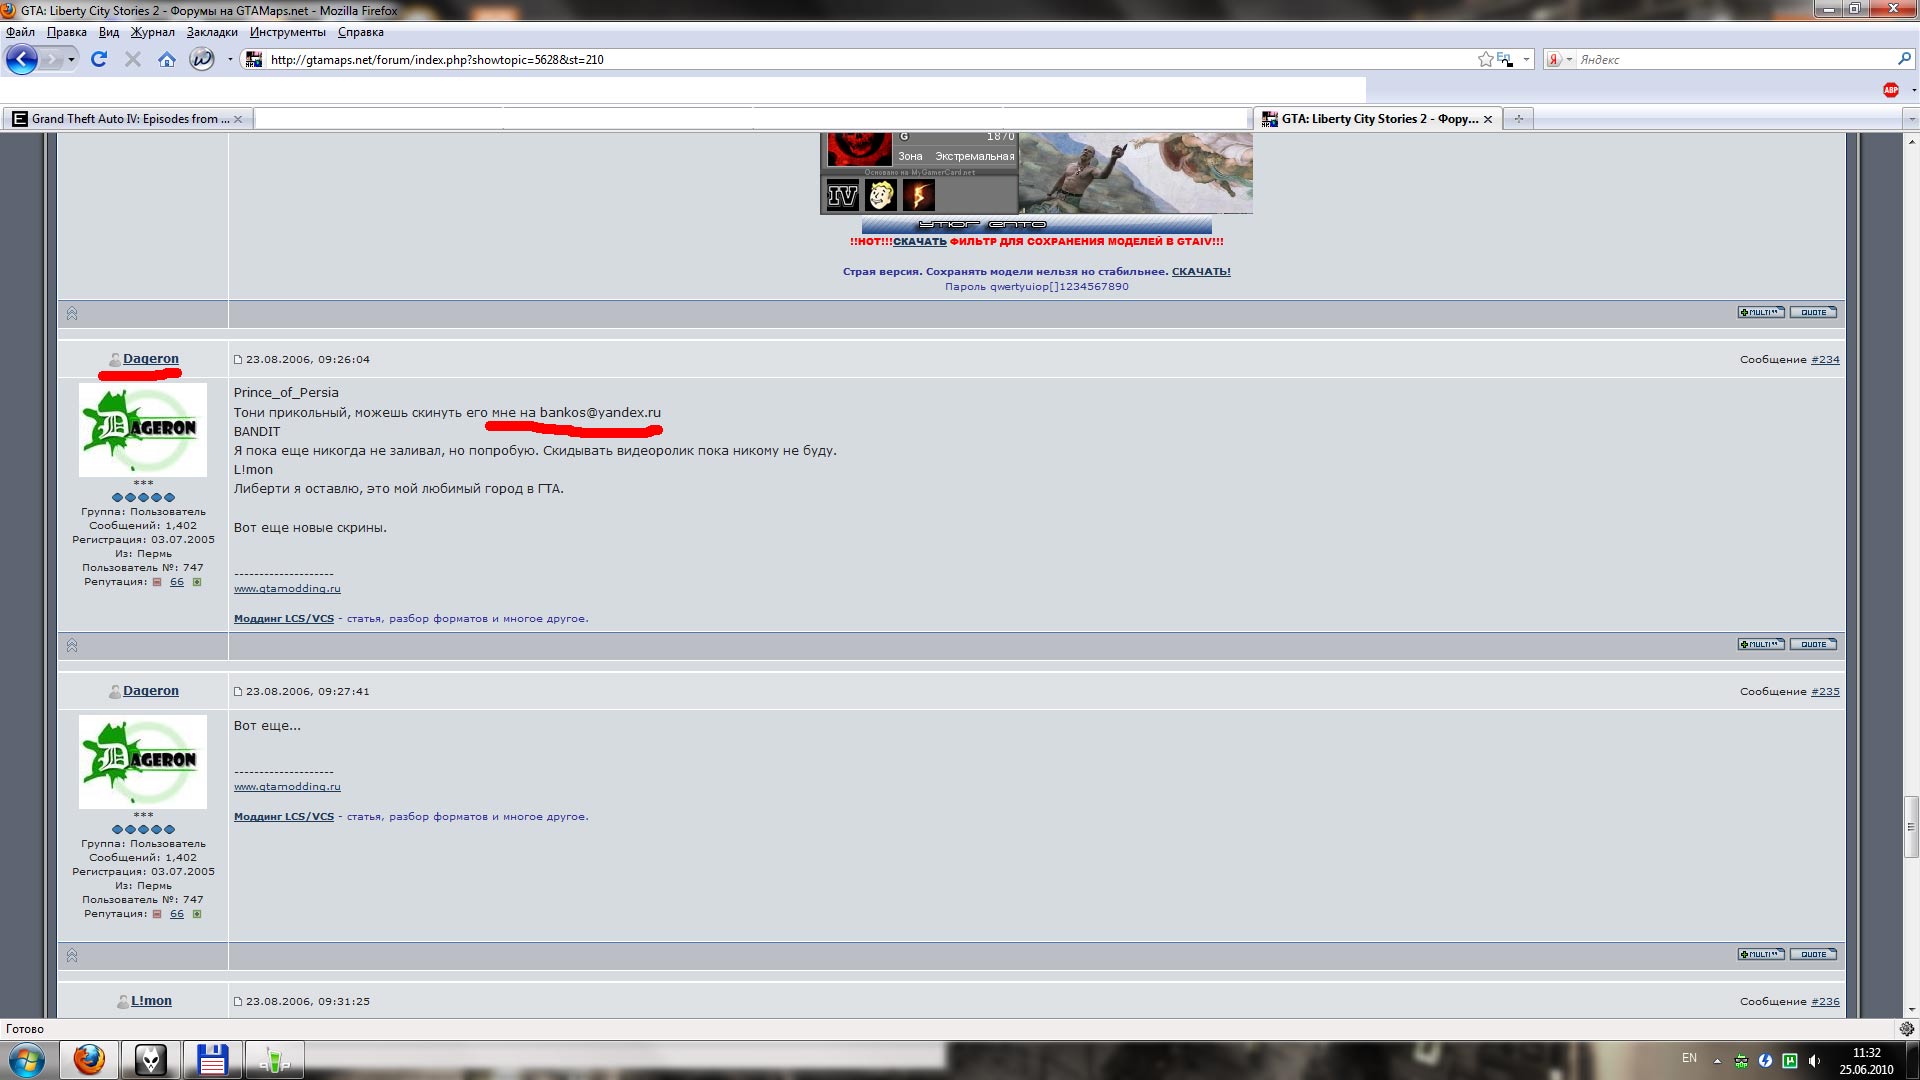This screenshot has width=1920, height=1080.
Task: Click QUOTE for message #234
Action: tap(1813, 644)
